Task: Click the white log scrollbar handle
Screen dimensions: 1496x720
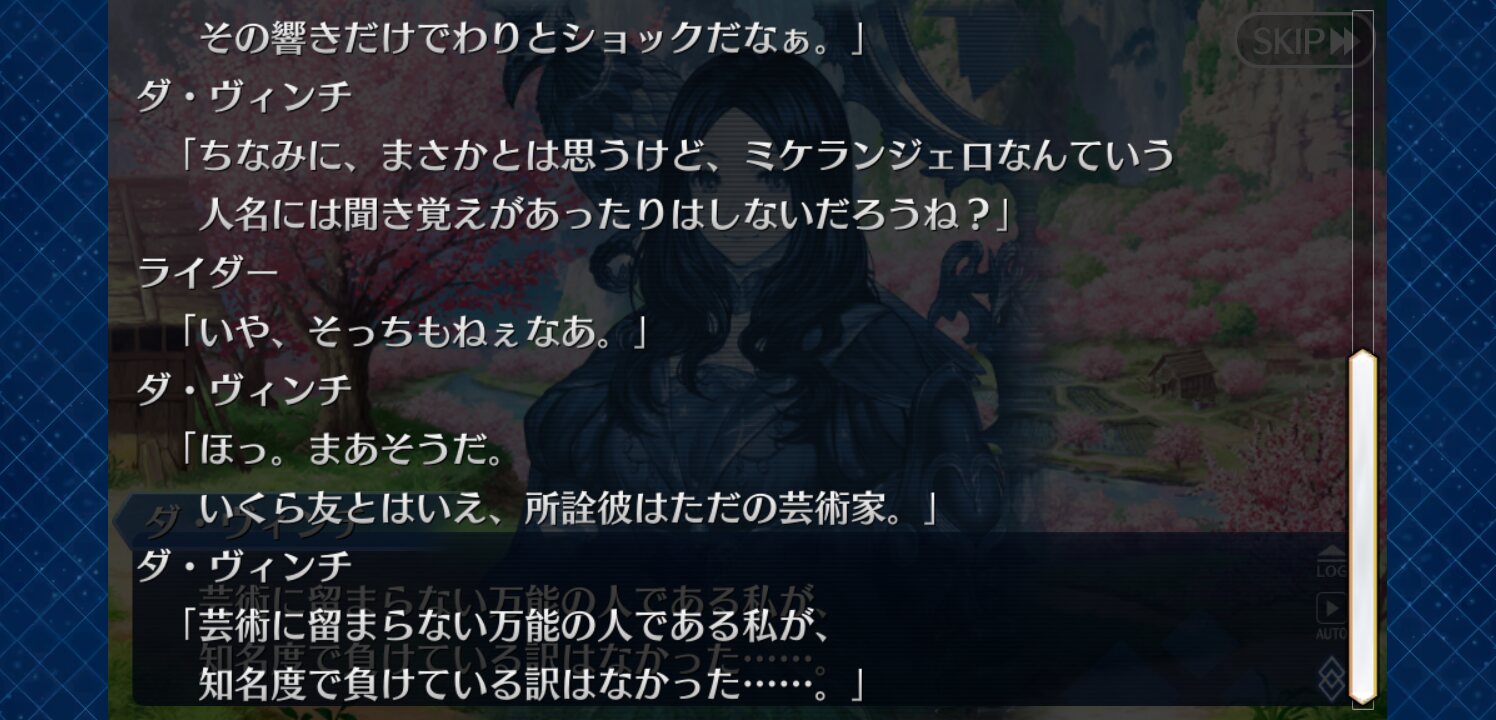Action: pos(1362,526)
